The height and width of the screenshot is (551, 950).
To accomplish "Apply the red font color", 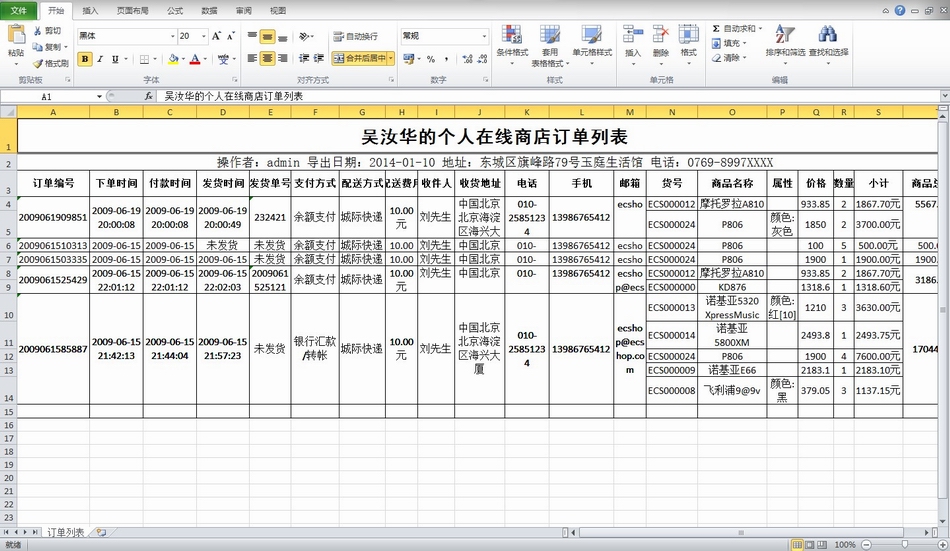I will pos(194,59).
